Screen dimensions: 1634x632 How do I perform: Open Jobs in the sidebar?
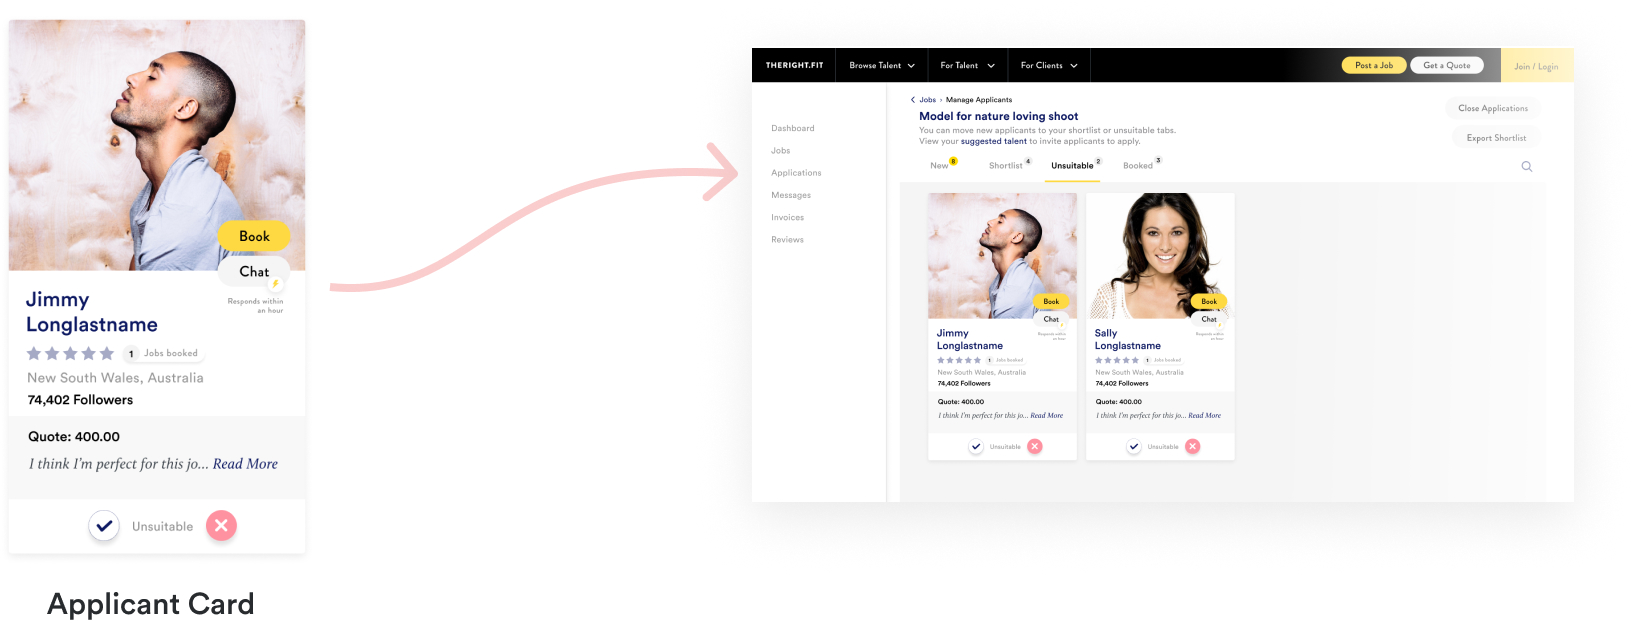[781, 150]
